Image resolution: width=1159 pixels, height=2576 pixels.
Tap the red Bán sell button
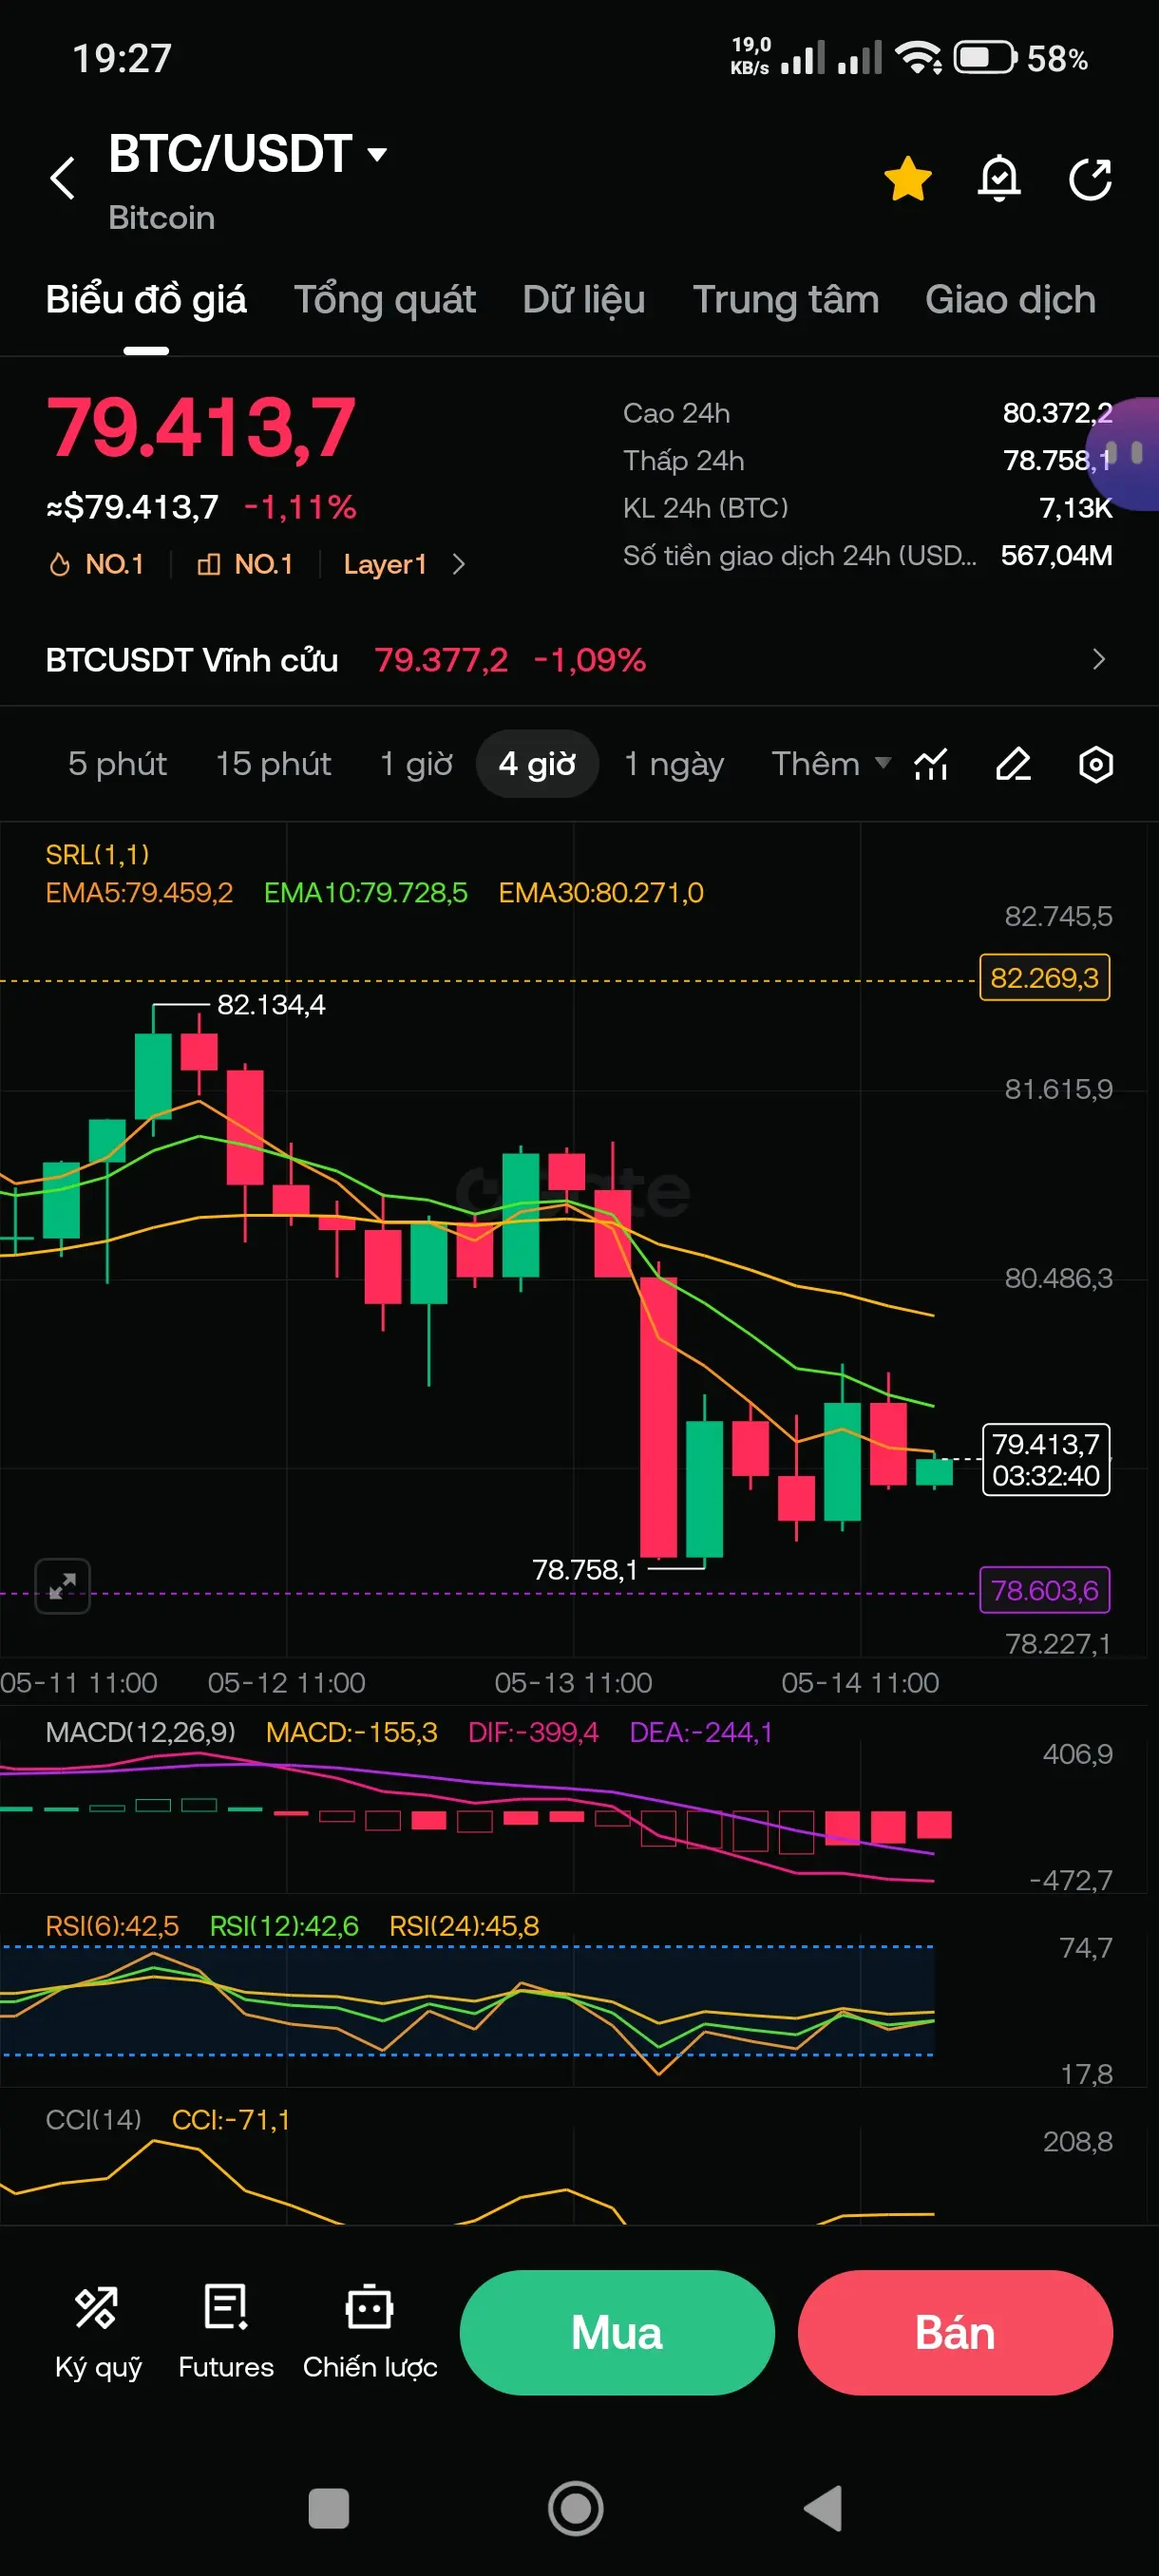click(x=955, y=2333)
